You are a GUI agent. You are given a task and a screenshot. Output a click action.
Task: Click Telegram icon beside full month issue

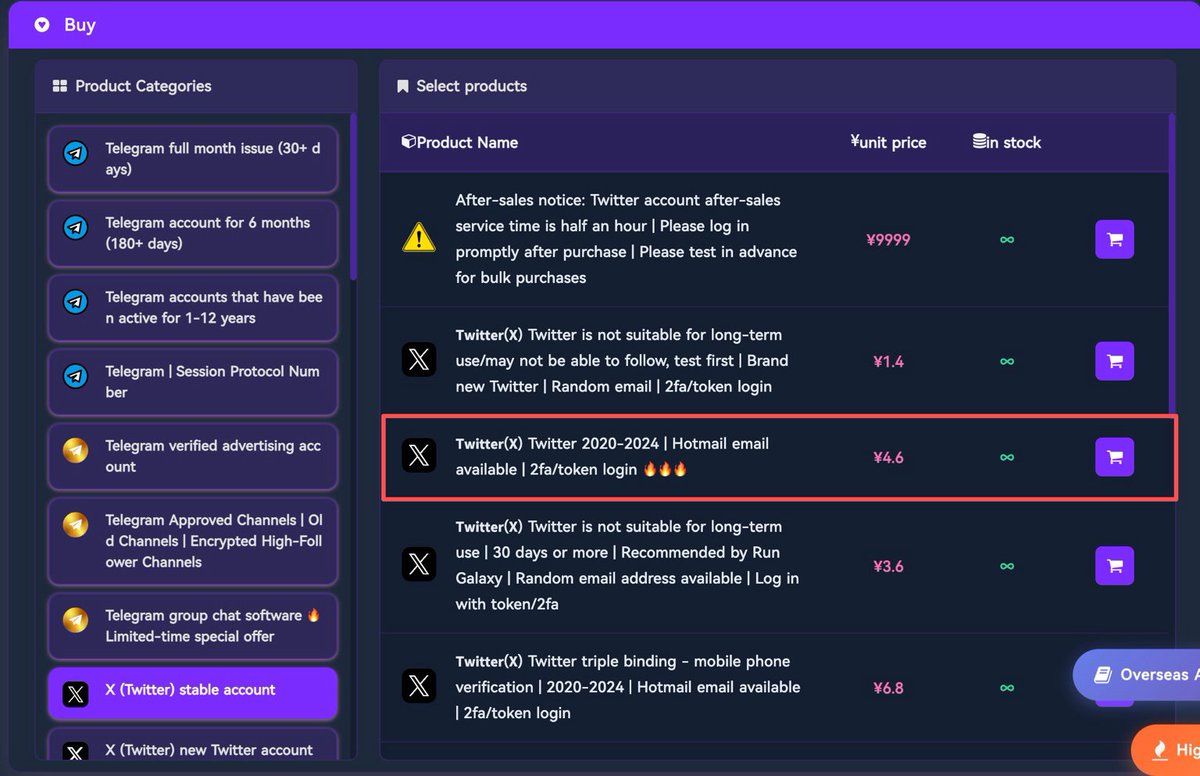click(75, 154)
